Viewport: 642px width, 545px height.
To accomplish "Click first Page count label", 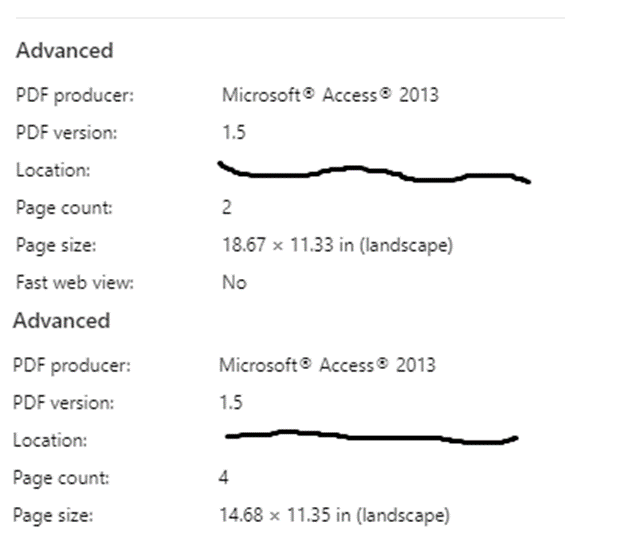I will pos(64,208).
